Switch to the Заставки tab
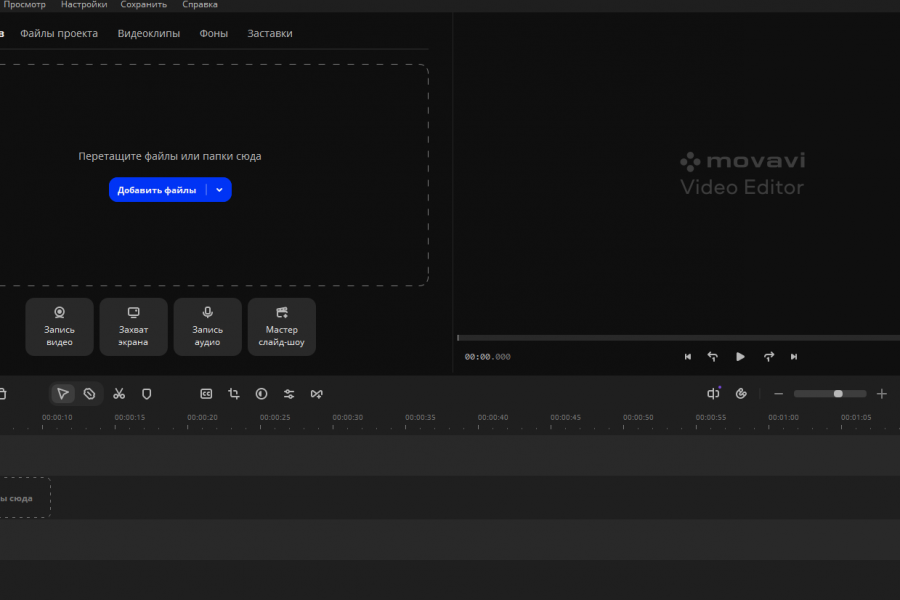Viewport: 900px width, 600px height. coord(270,33)
